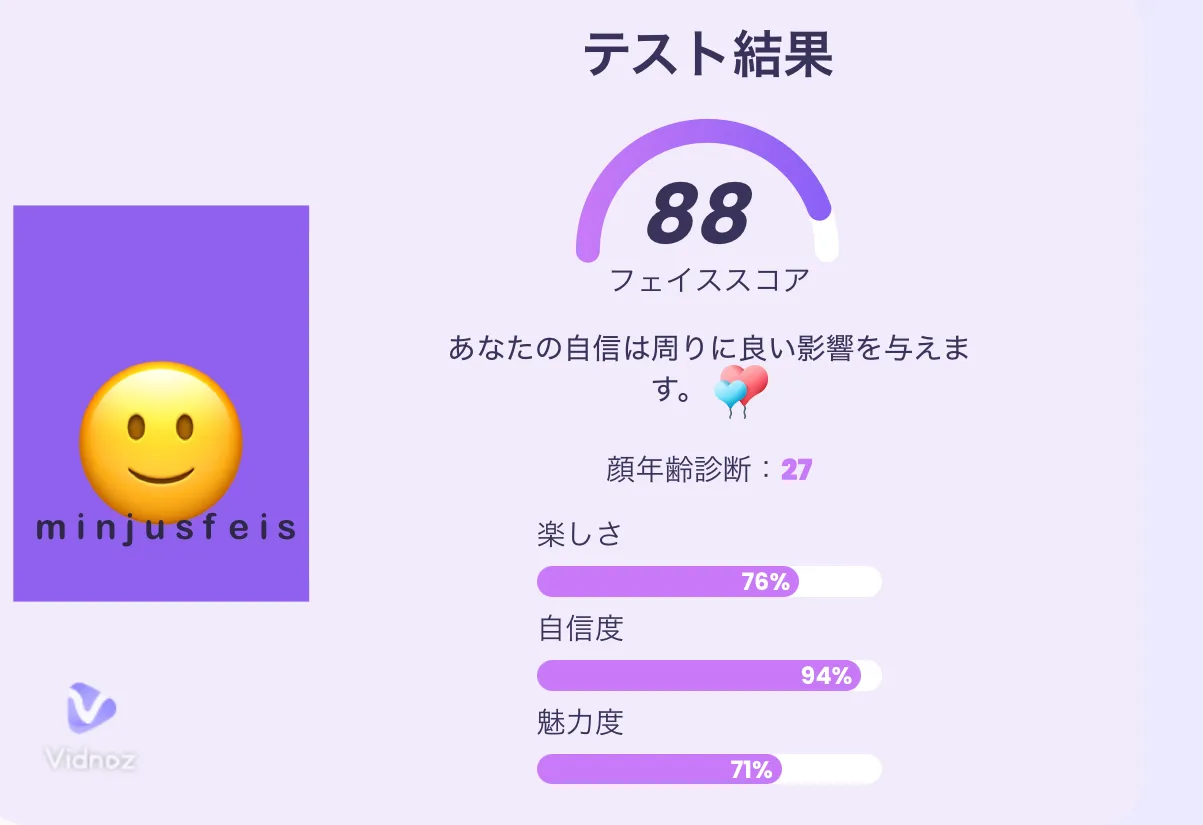Click the 自信度 94% progress bar

point(709,675)
